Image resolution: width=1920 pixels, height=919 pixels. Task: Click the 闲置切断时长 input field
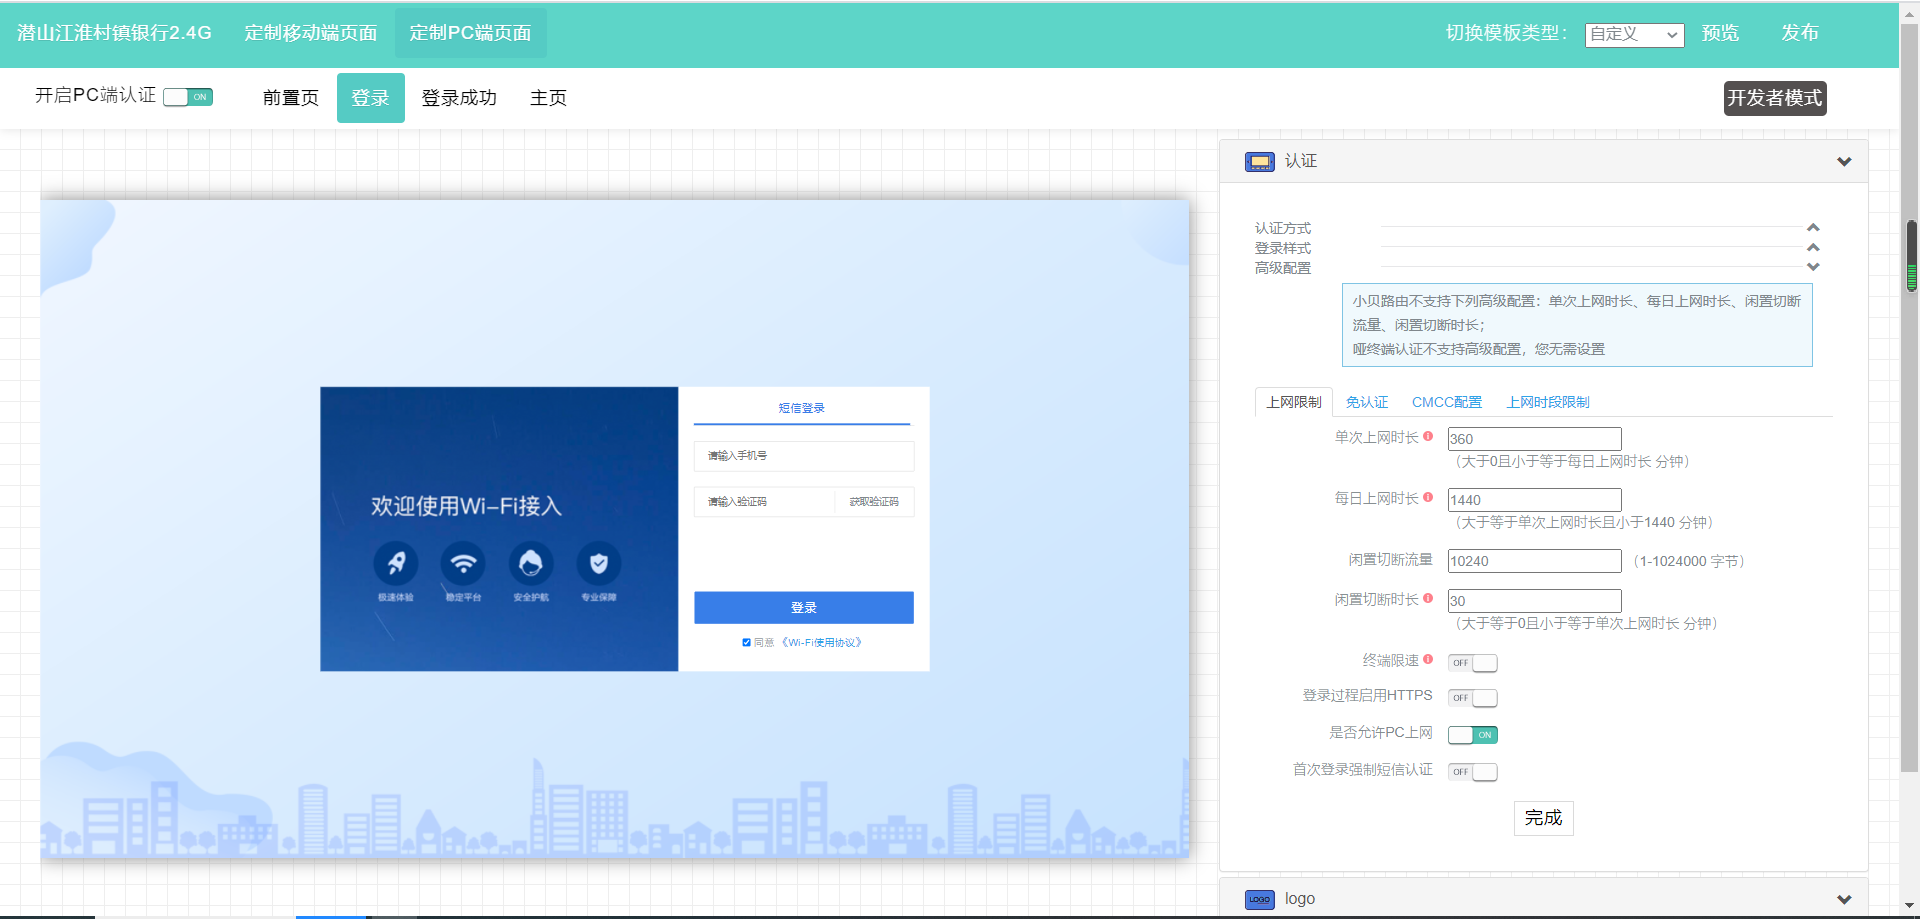1535,601
